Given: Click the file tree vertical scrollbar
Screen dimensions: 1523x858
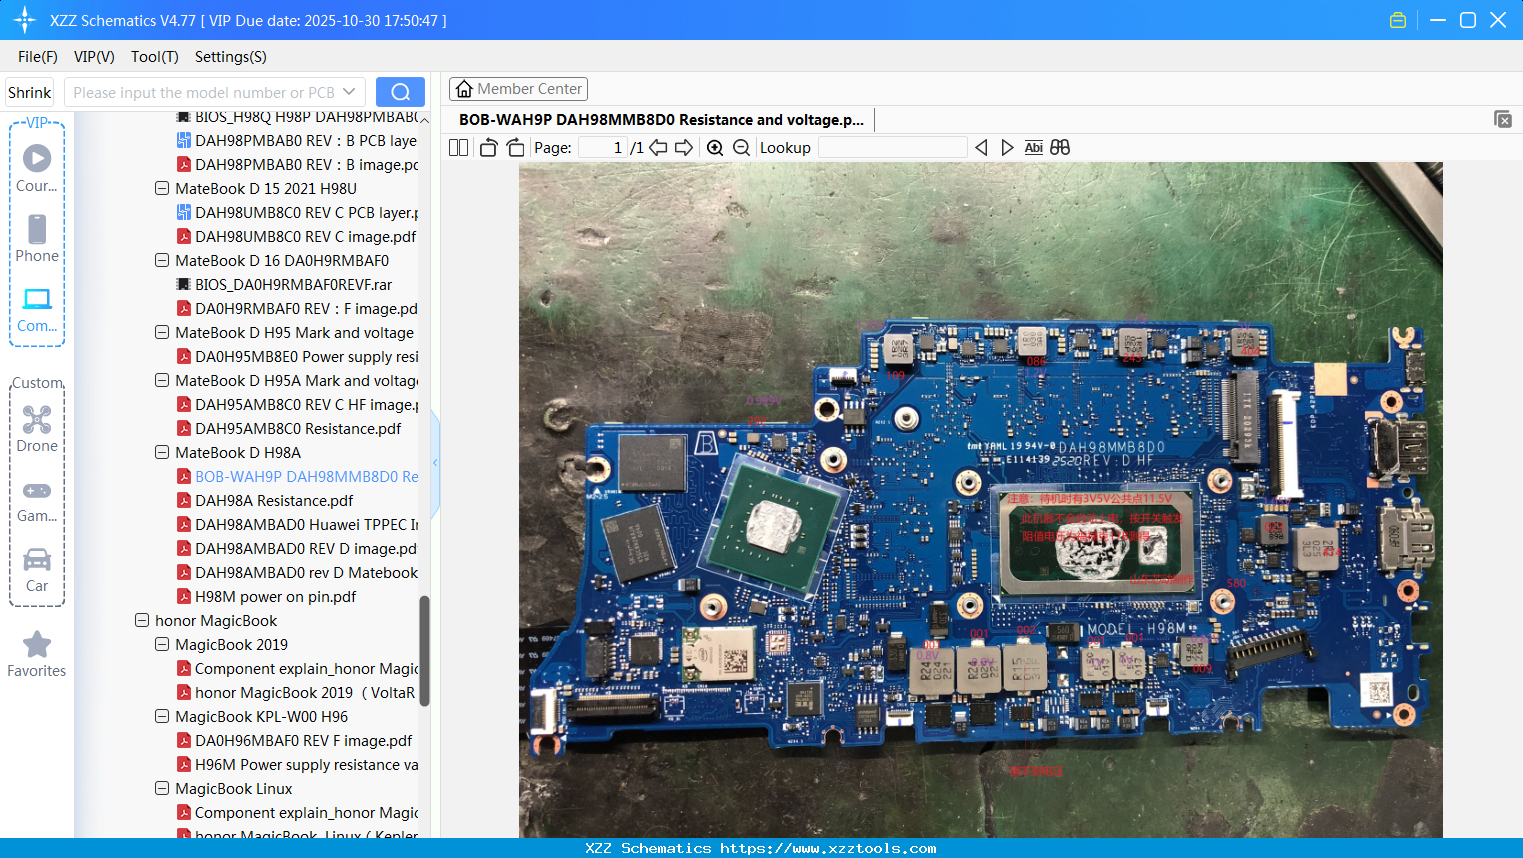Looking at the screenshot, I should (x=424, y=651).
